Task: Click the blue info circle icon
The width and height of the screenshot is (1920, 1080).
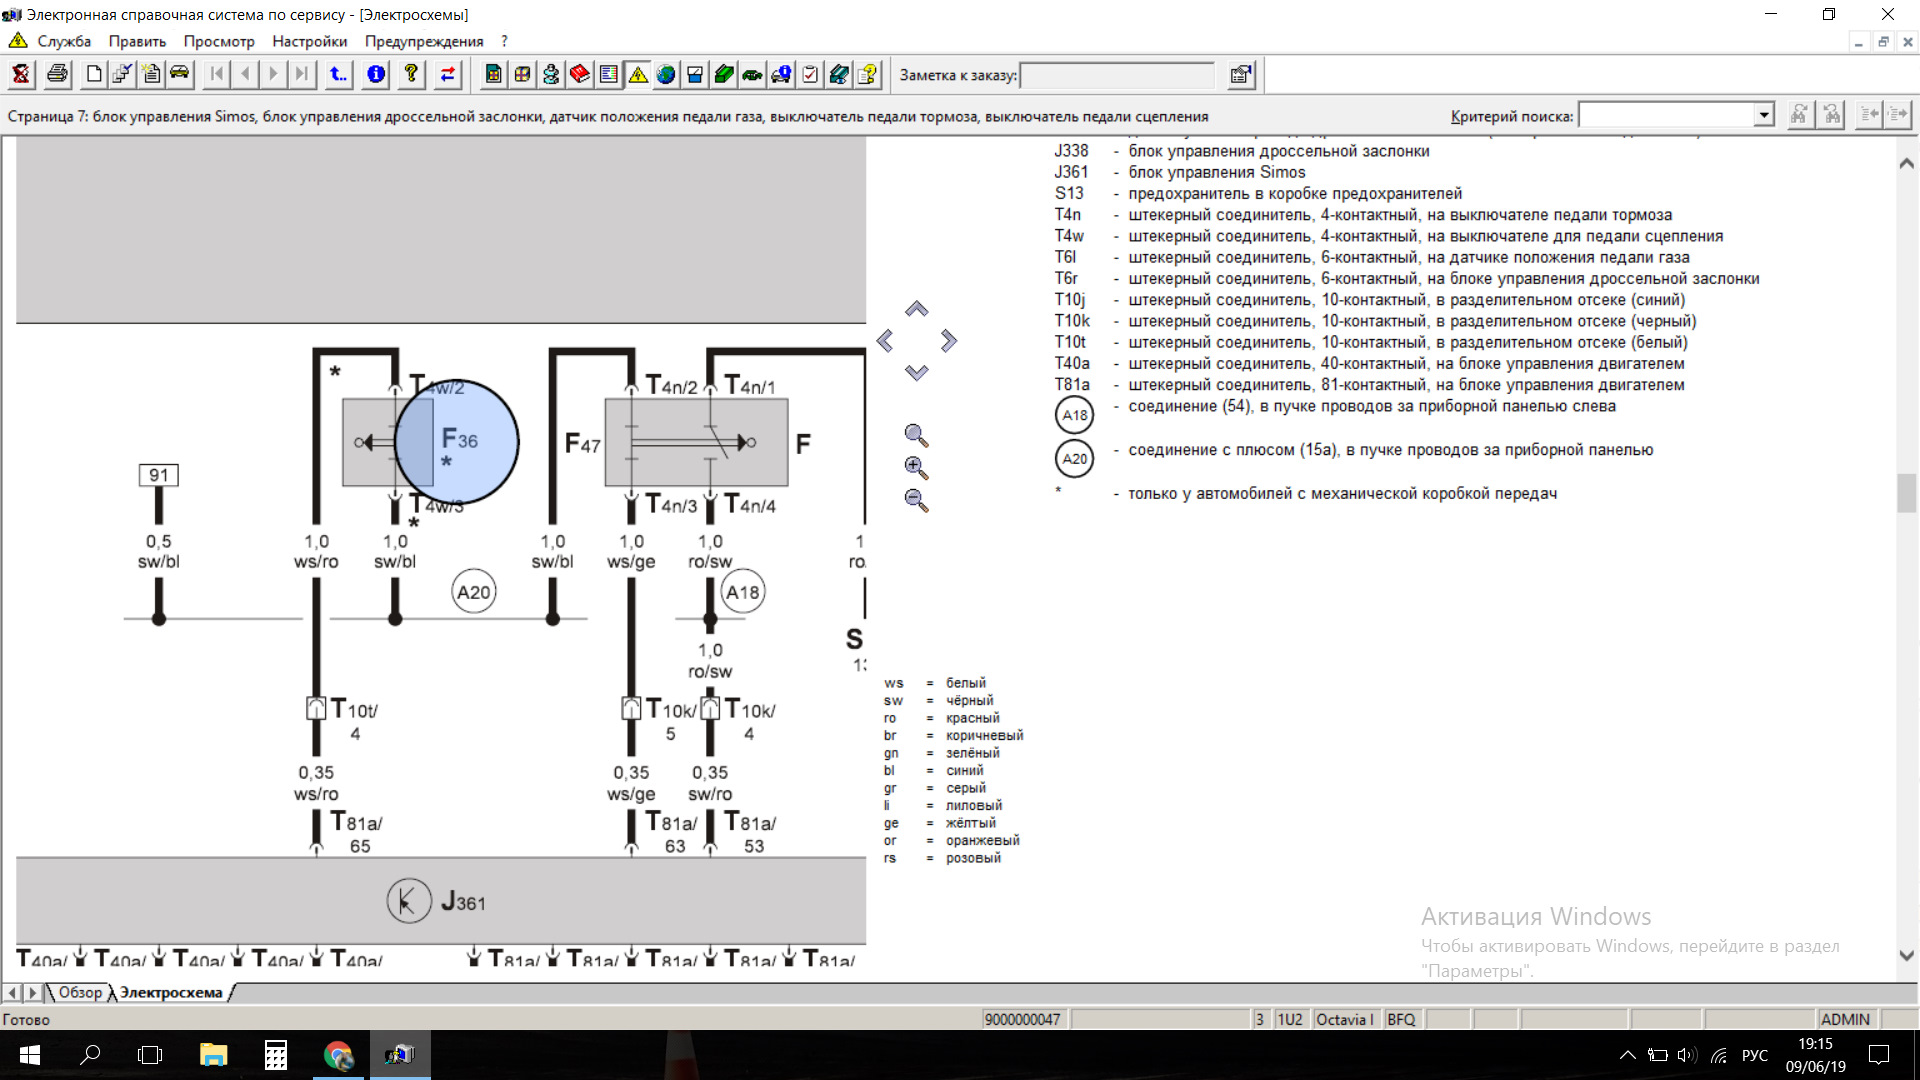Action: coord(376,74)
